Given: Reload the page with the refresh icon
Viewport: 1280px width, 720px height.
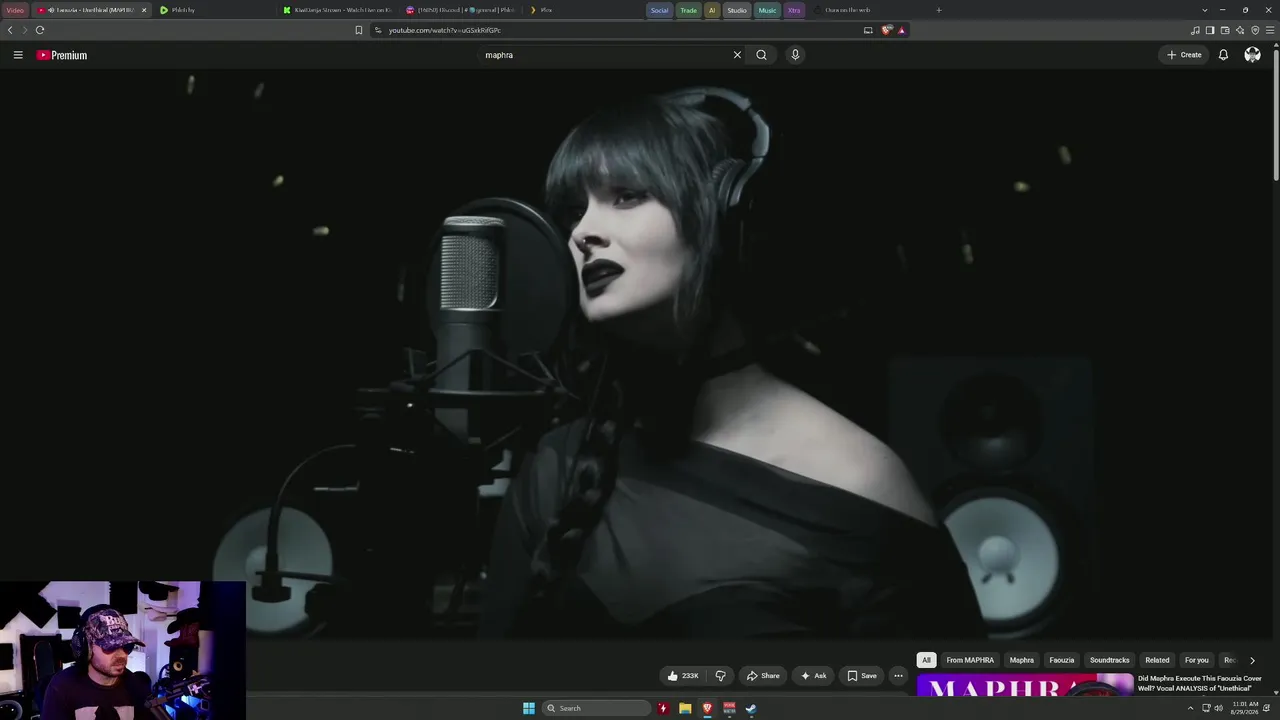Looking at the screenshot, I should pos(40,30).
